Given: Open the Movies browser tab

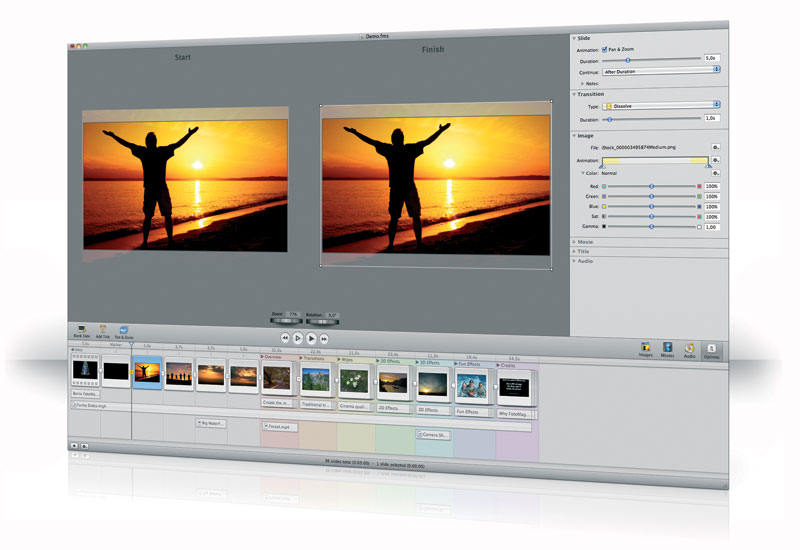Looking at the screenshot, I should [x=667, y=350].
